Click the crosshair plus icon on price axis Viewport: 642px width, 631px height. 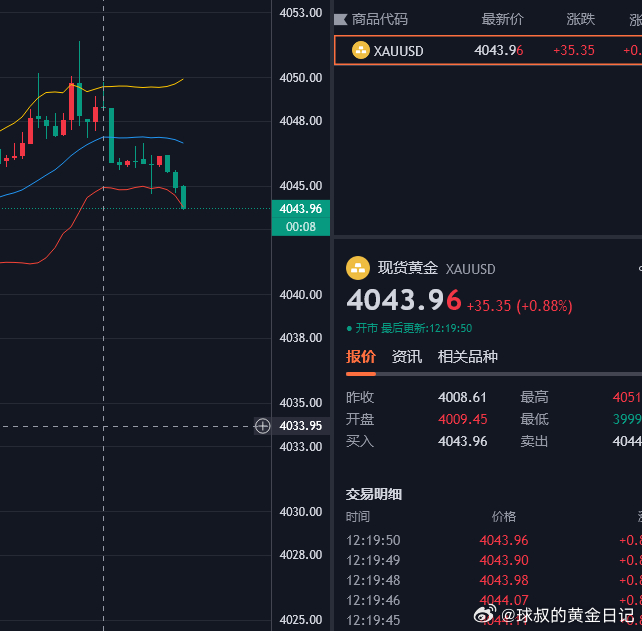[x=262, y=426]
